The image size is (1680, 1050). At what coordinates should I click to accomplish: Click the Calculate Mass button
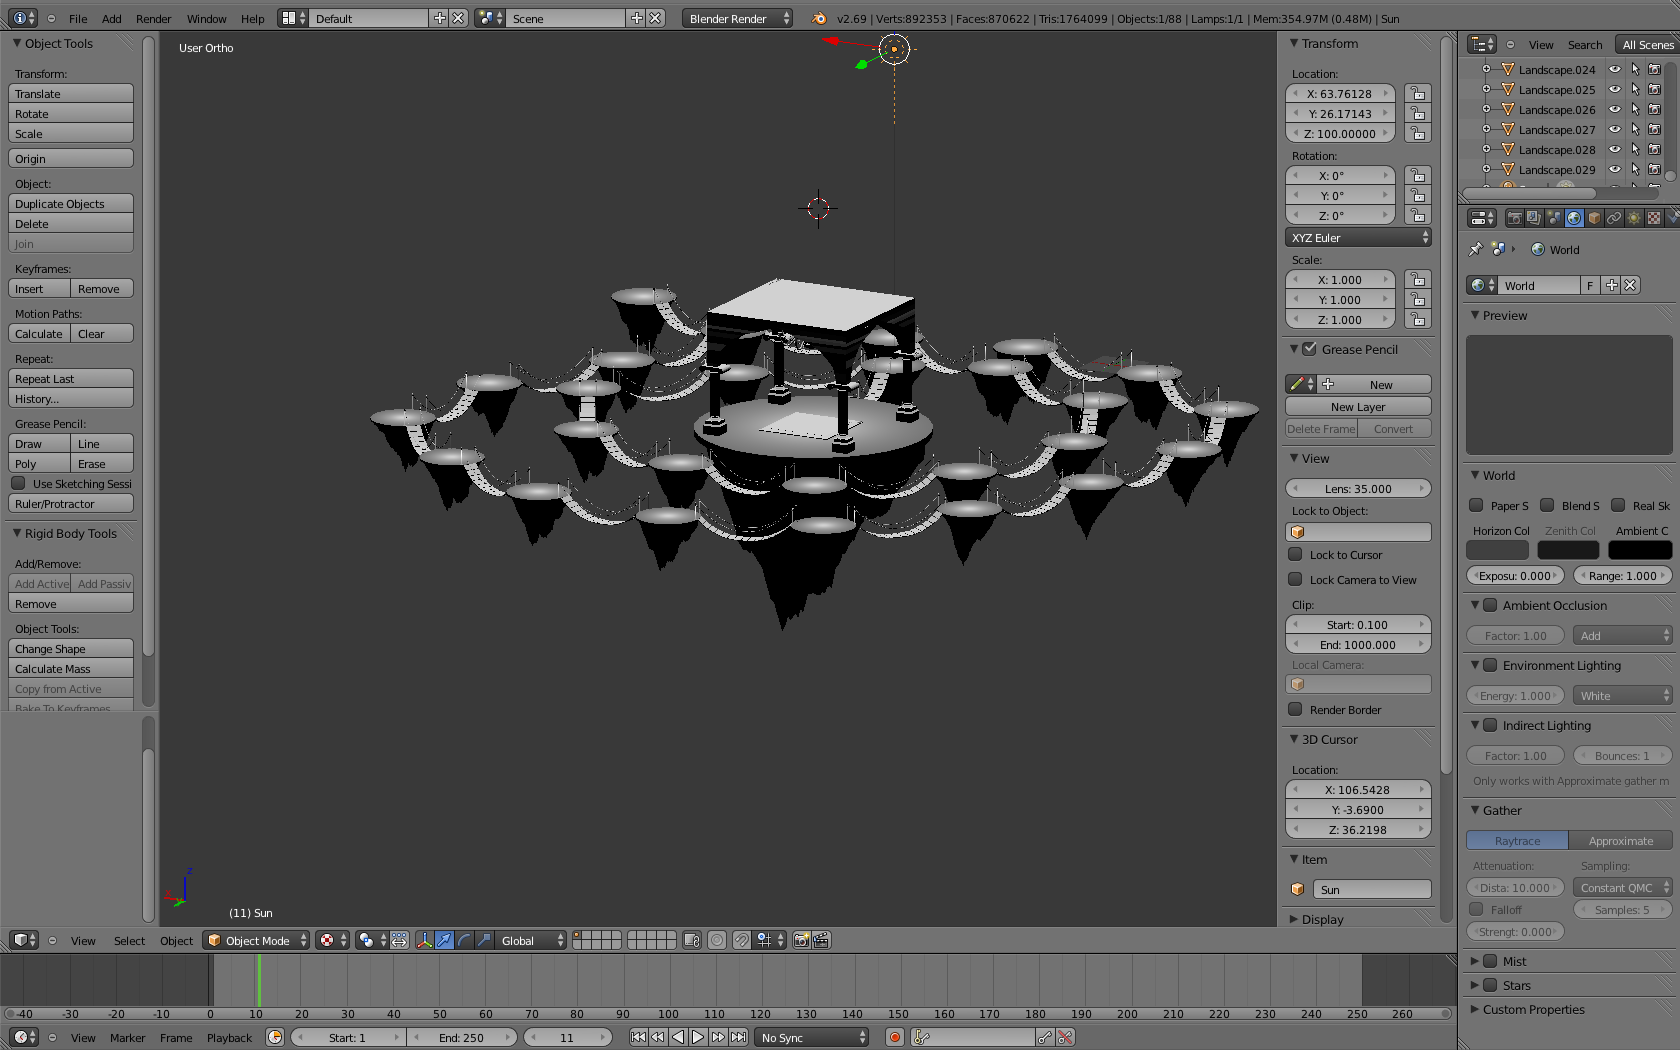coord(71,669)
